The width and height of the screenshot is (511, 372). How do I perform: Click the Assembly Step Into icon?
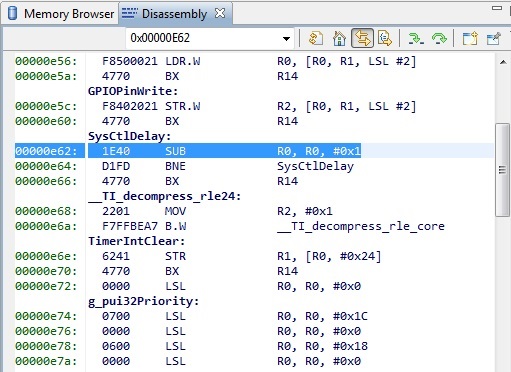click(416, 39)
